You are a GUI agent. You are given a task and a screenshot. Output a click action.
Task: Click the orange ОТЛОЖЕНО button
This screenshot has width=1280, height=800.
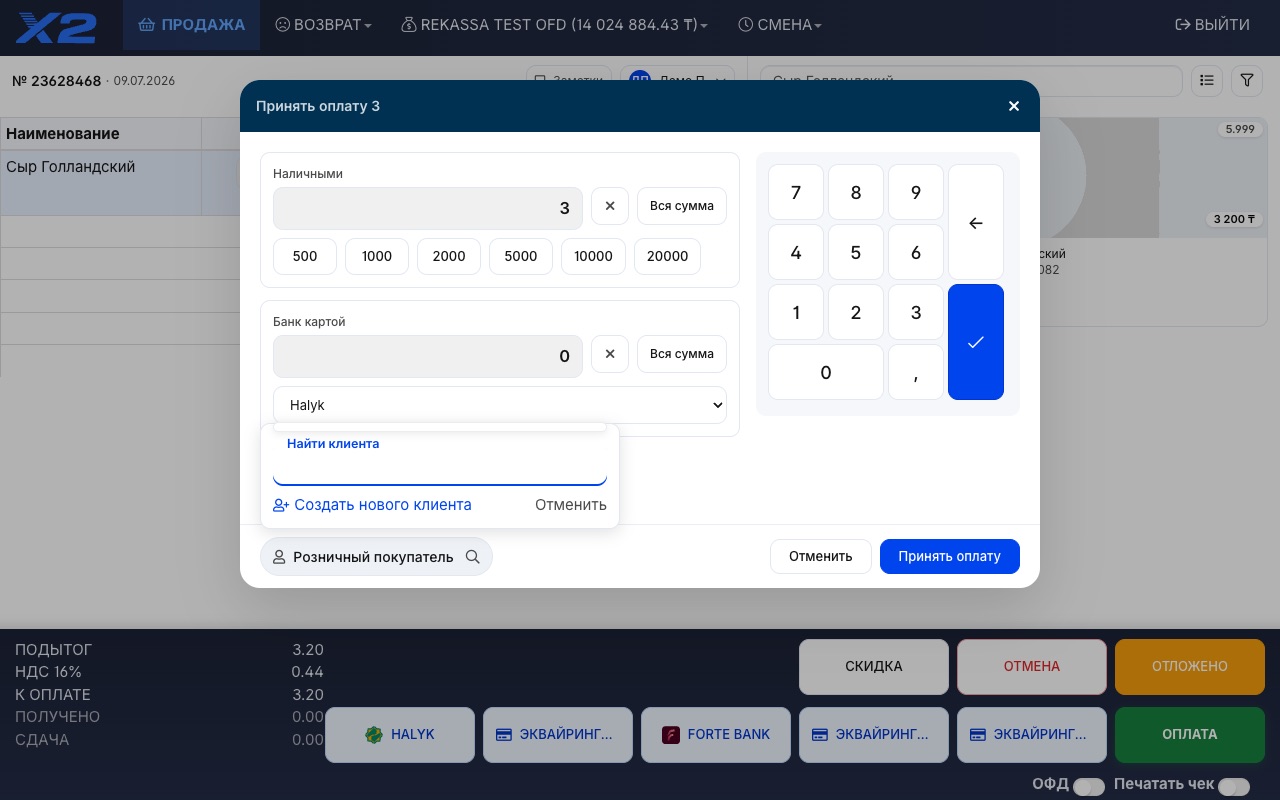(1190, 667)
